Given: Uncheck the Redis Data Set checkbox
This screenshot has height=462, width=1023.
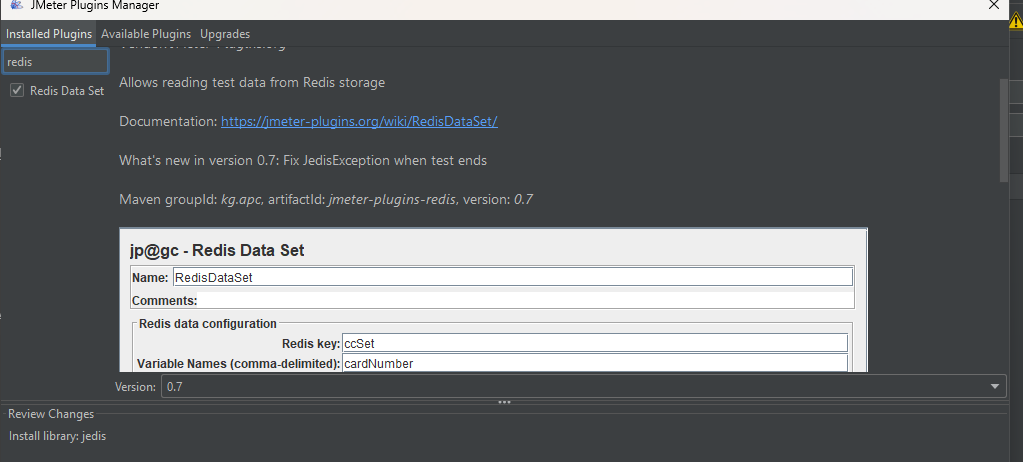Looking at the screenshot, I should pyautogui.click(x=17, y=91).
